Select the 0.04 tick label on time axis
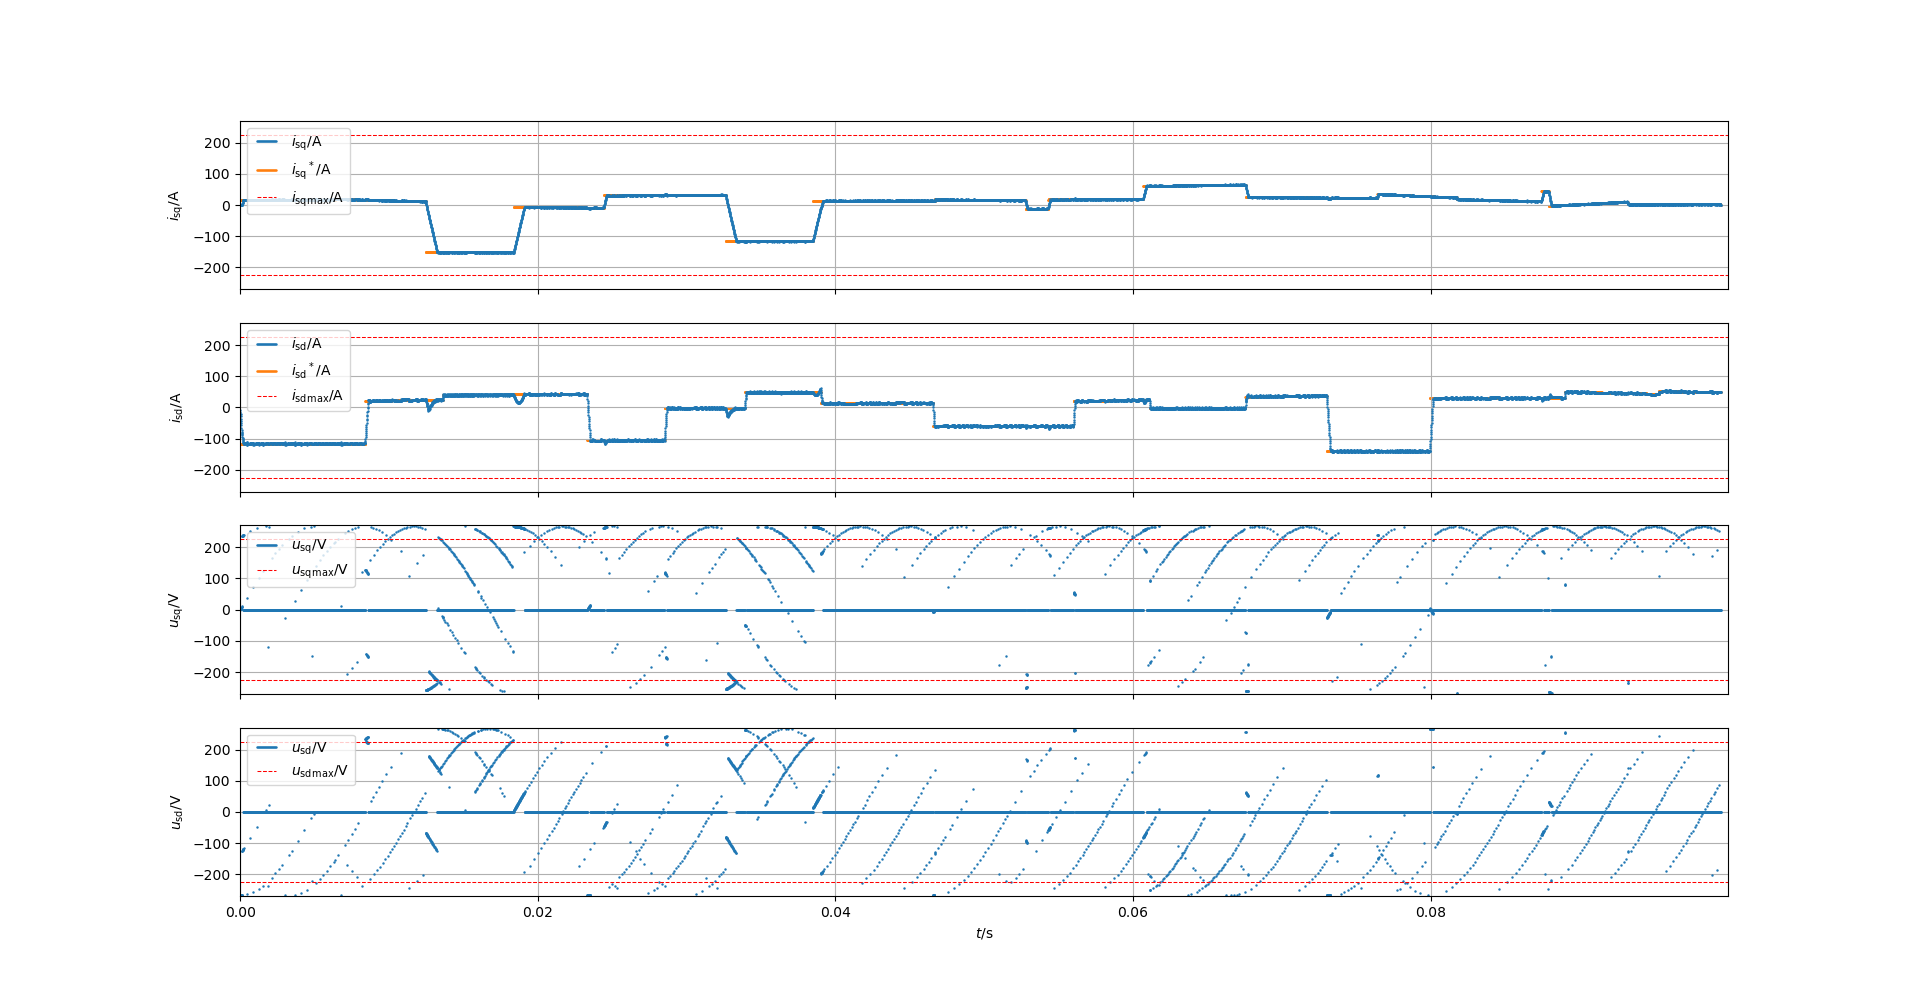 tap(837, 913)
